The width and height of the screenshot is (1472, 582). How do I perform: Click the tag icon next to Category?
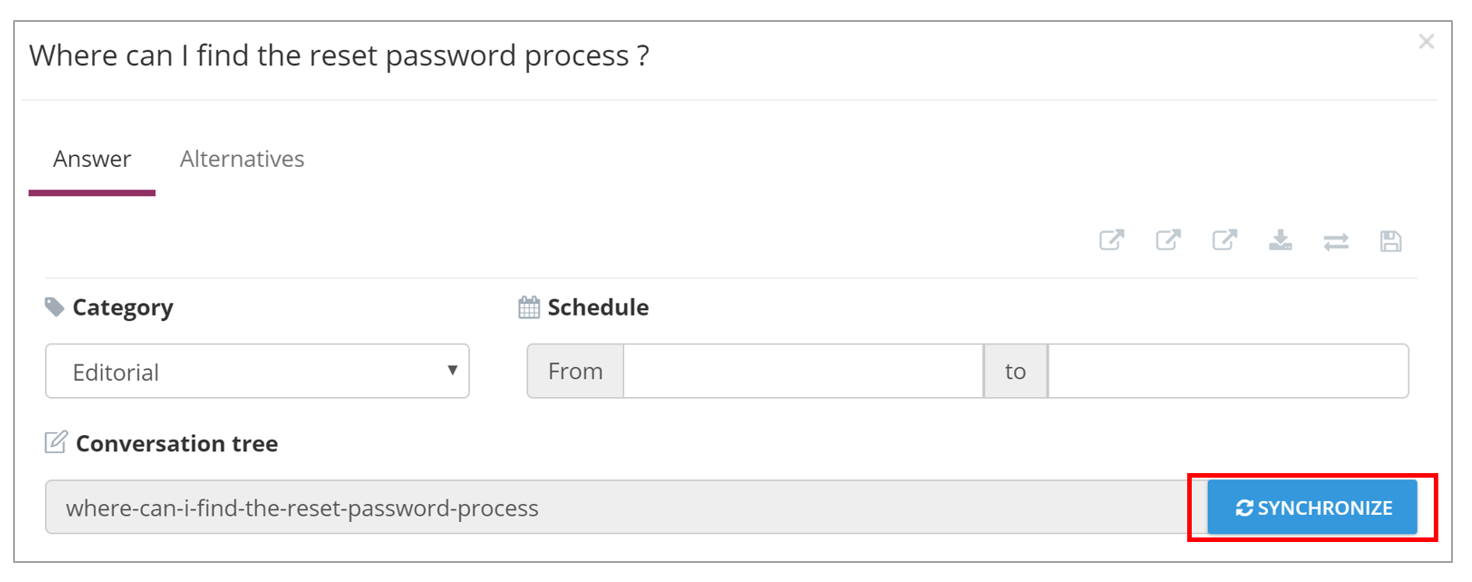pos(55,307)
